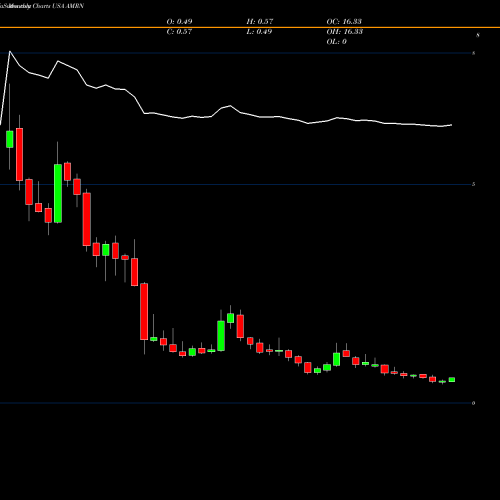Click the '5' price axis label
Image resolution: width=500 pixels, height=500 pixels.
[x=473, y=184]
